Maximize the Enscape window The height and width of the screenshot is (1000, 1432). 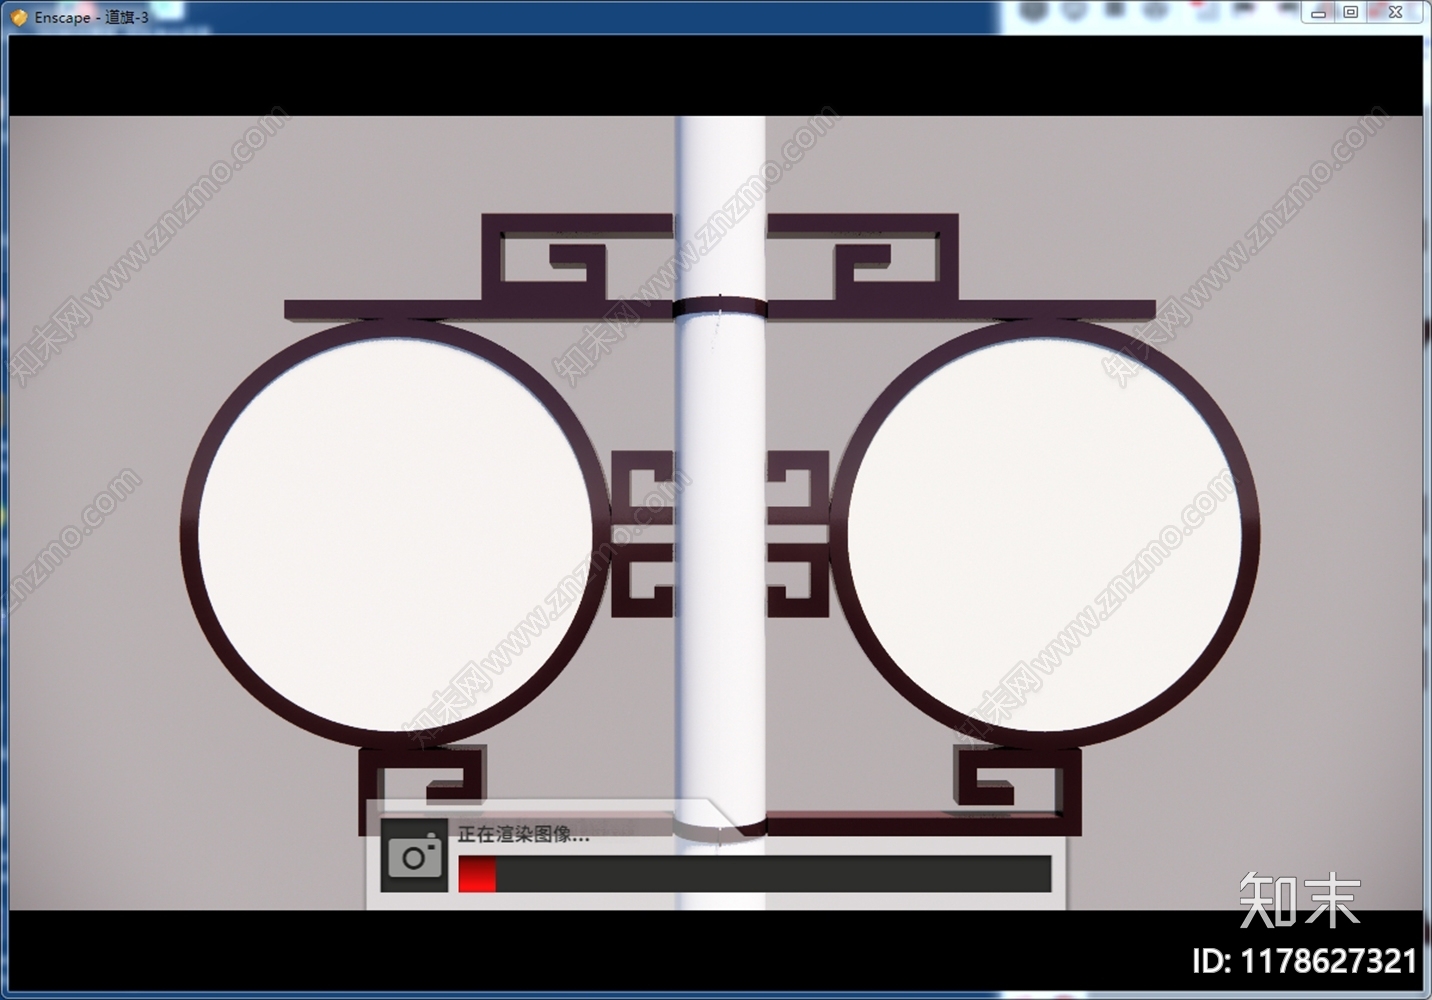1350,13
